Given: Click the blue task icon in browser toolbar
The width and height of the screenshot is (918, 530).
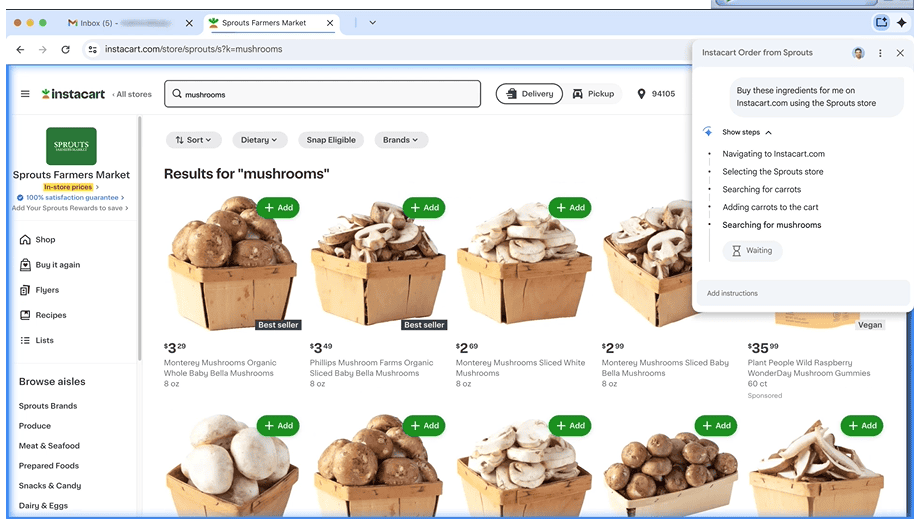Looking at the screenshot, I should click(x=881, y=23).
